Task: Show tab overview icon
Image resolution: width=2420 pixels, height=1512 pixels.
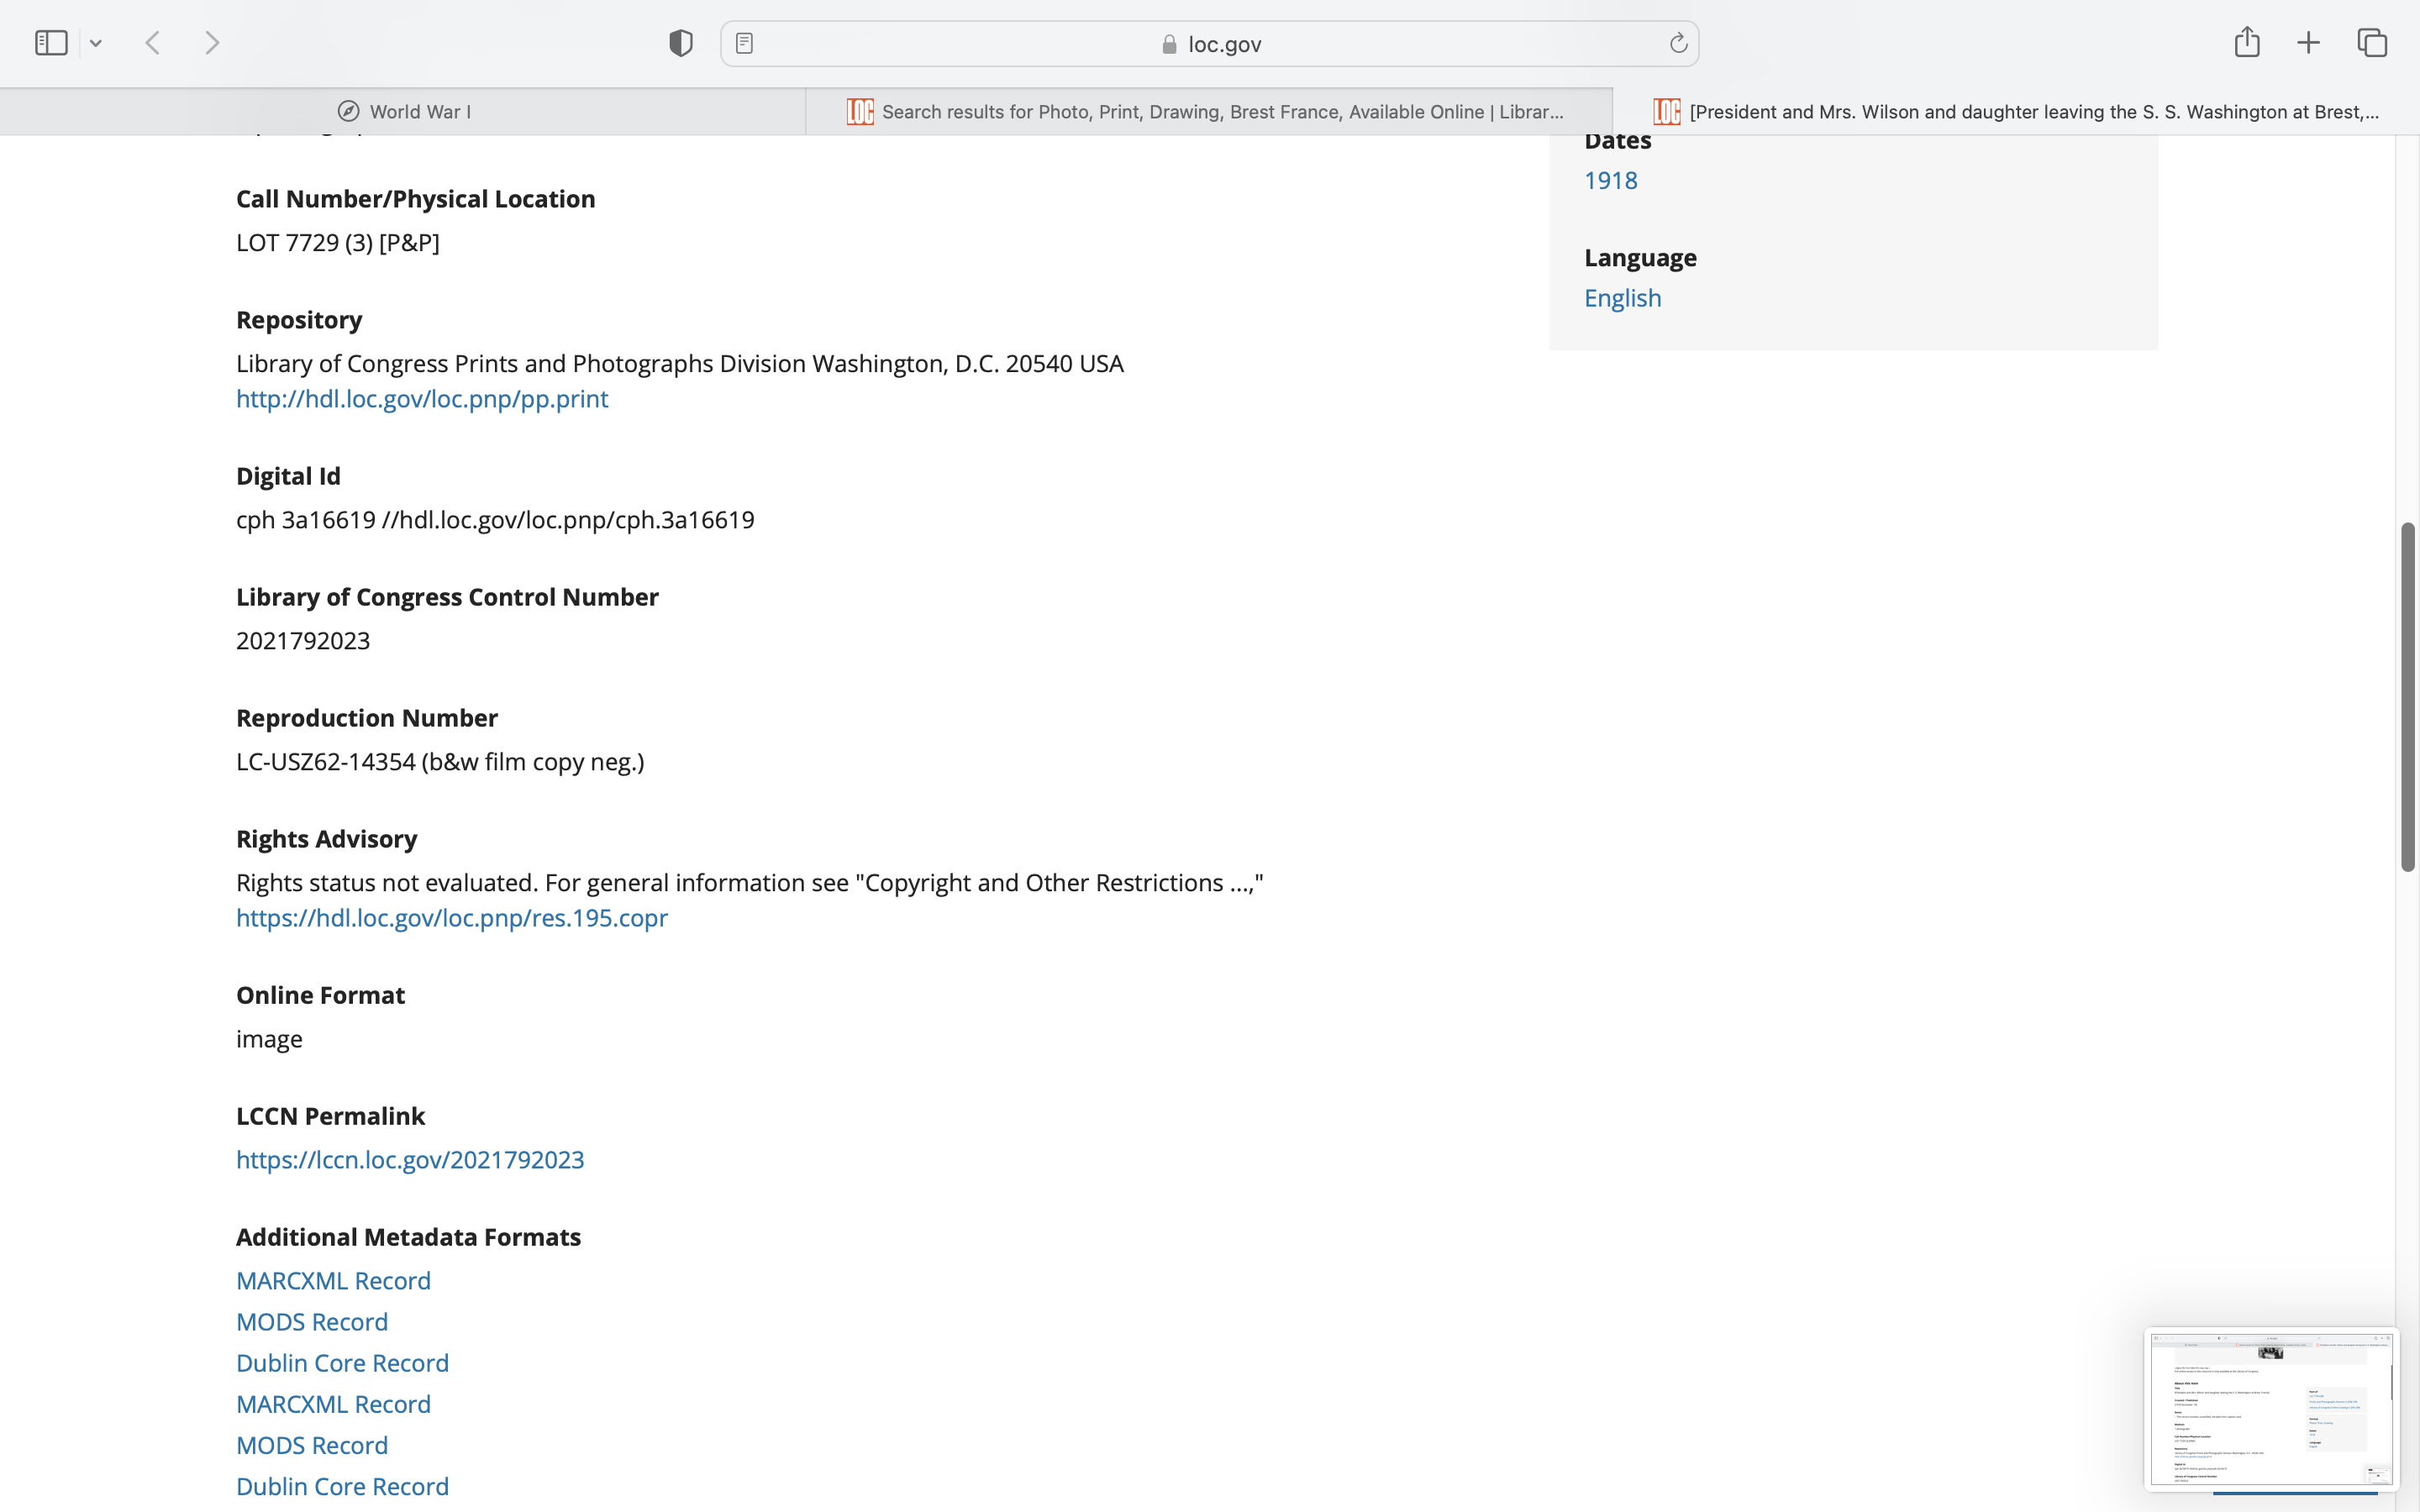Action: pos(2372,43)
